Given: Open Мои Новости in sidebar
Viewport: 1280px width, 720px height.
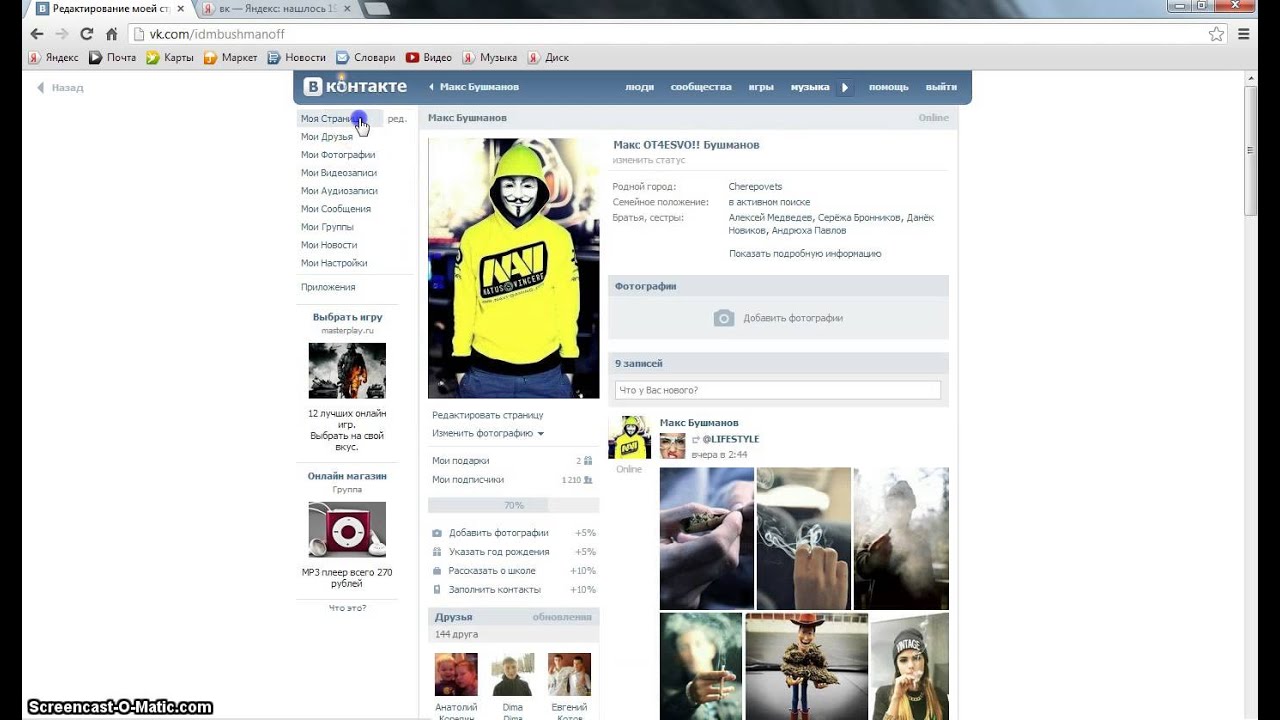Looking at the screenshot, I should tap(329, 245).
